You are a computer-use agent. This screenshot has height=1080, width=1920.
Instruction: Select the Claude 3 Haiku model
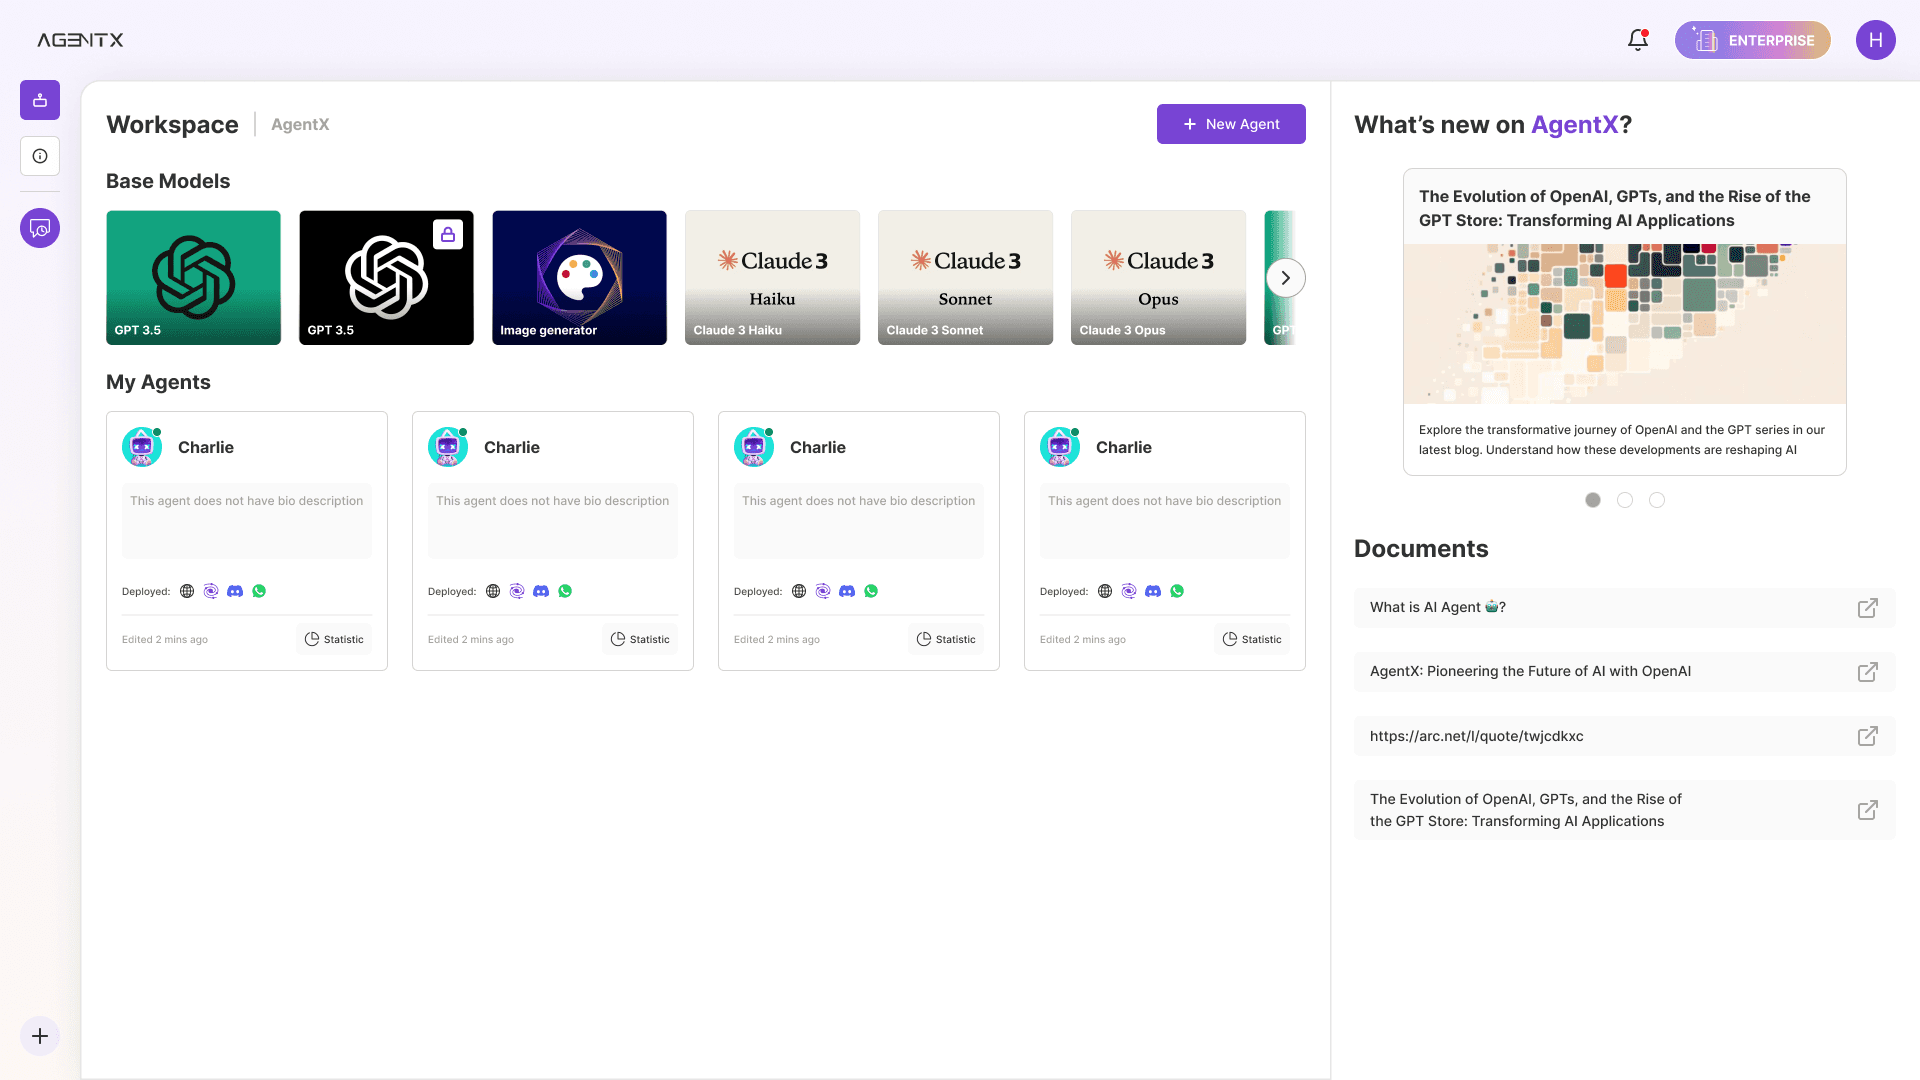tap(772, 278)
